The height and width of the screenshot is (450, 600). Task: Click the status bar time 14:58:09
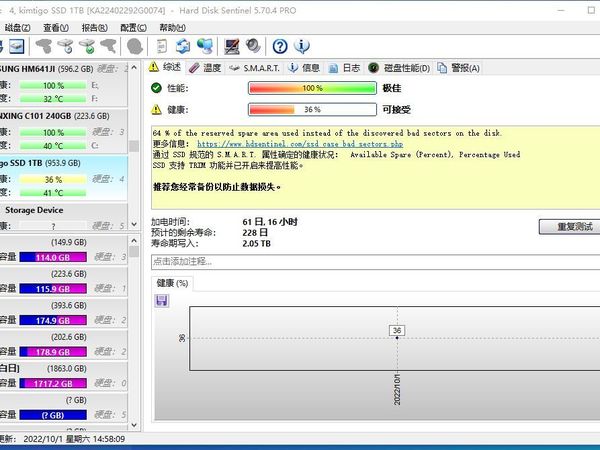coord(109,439)
